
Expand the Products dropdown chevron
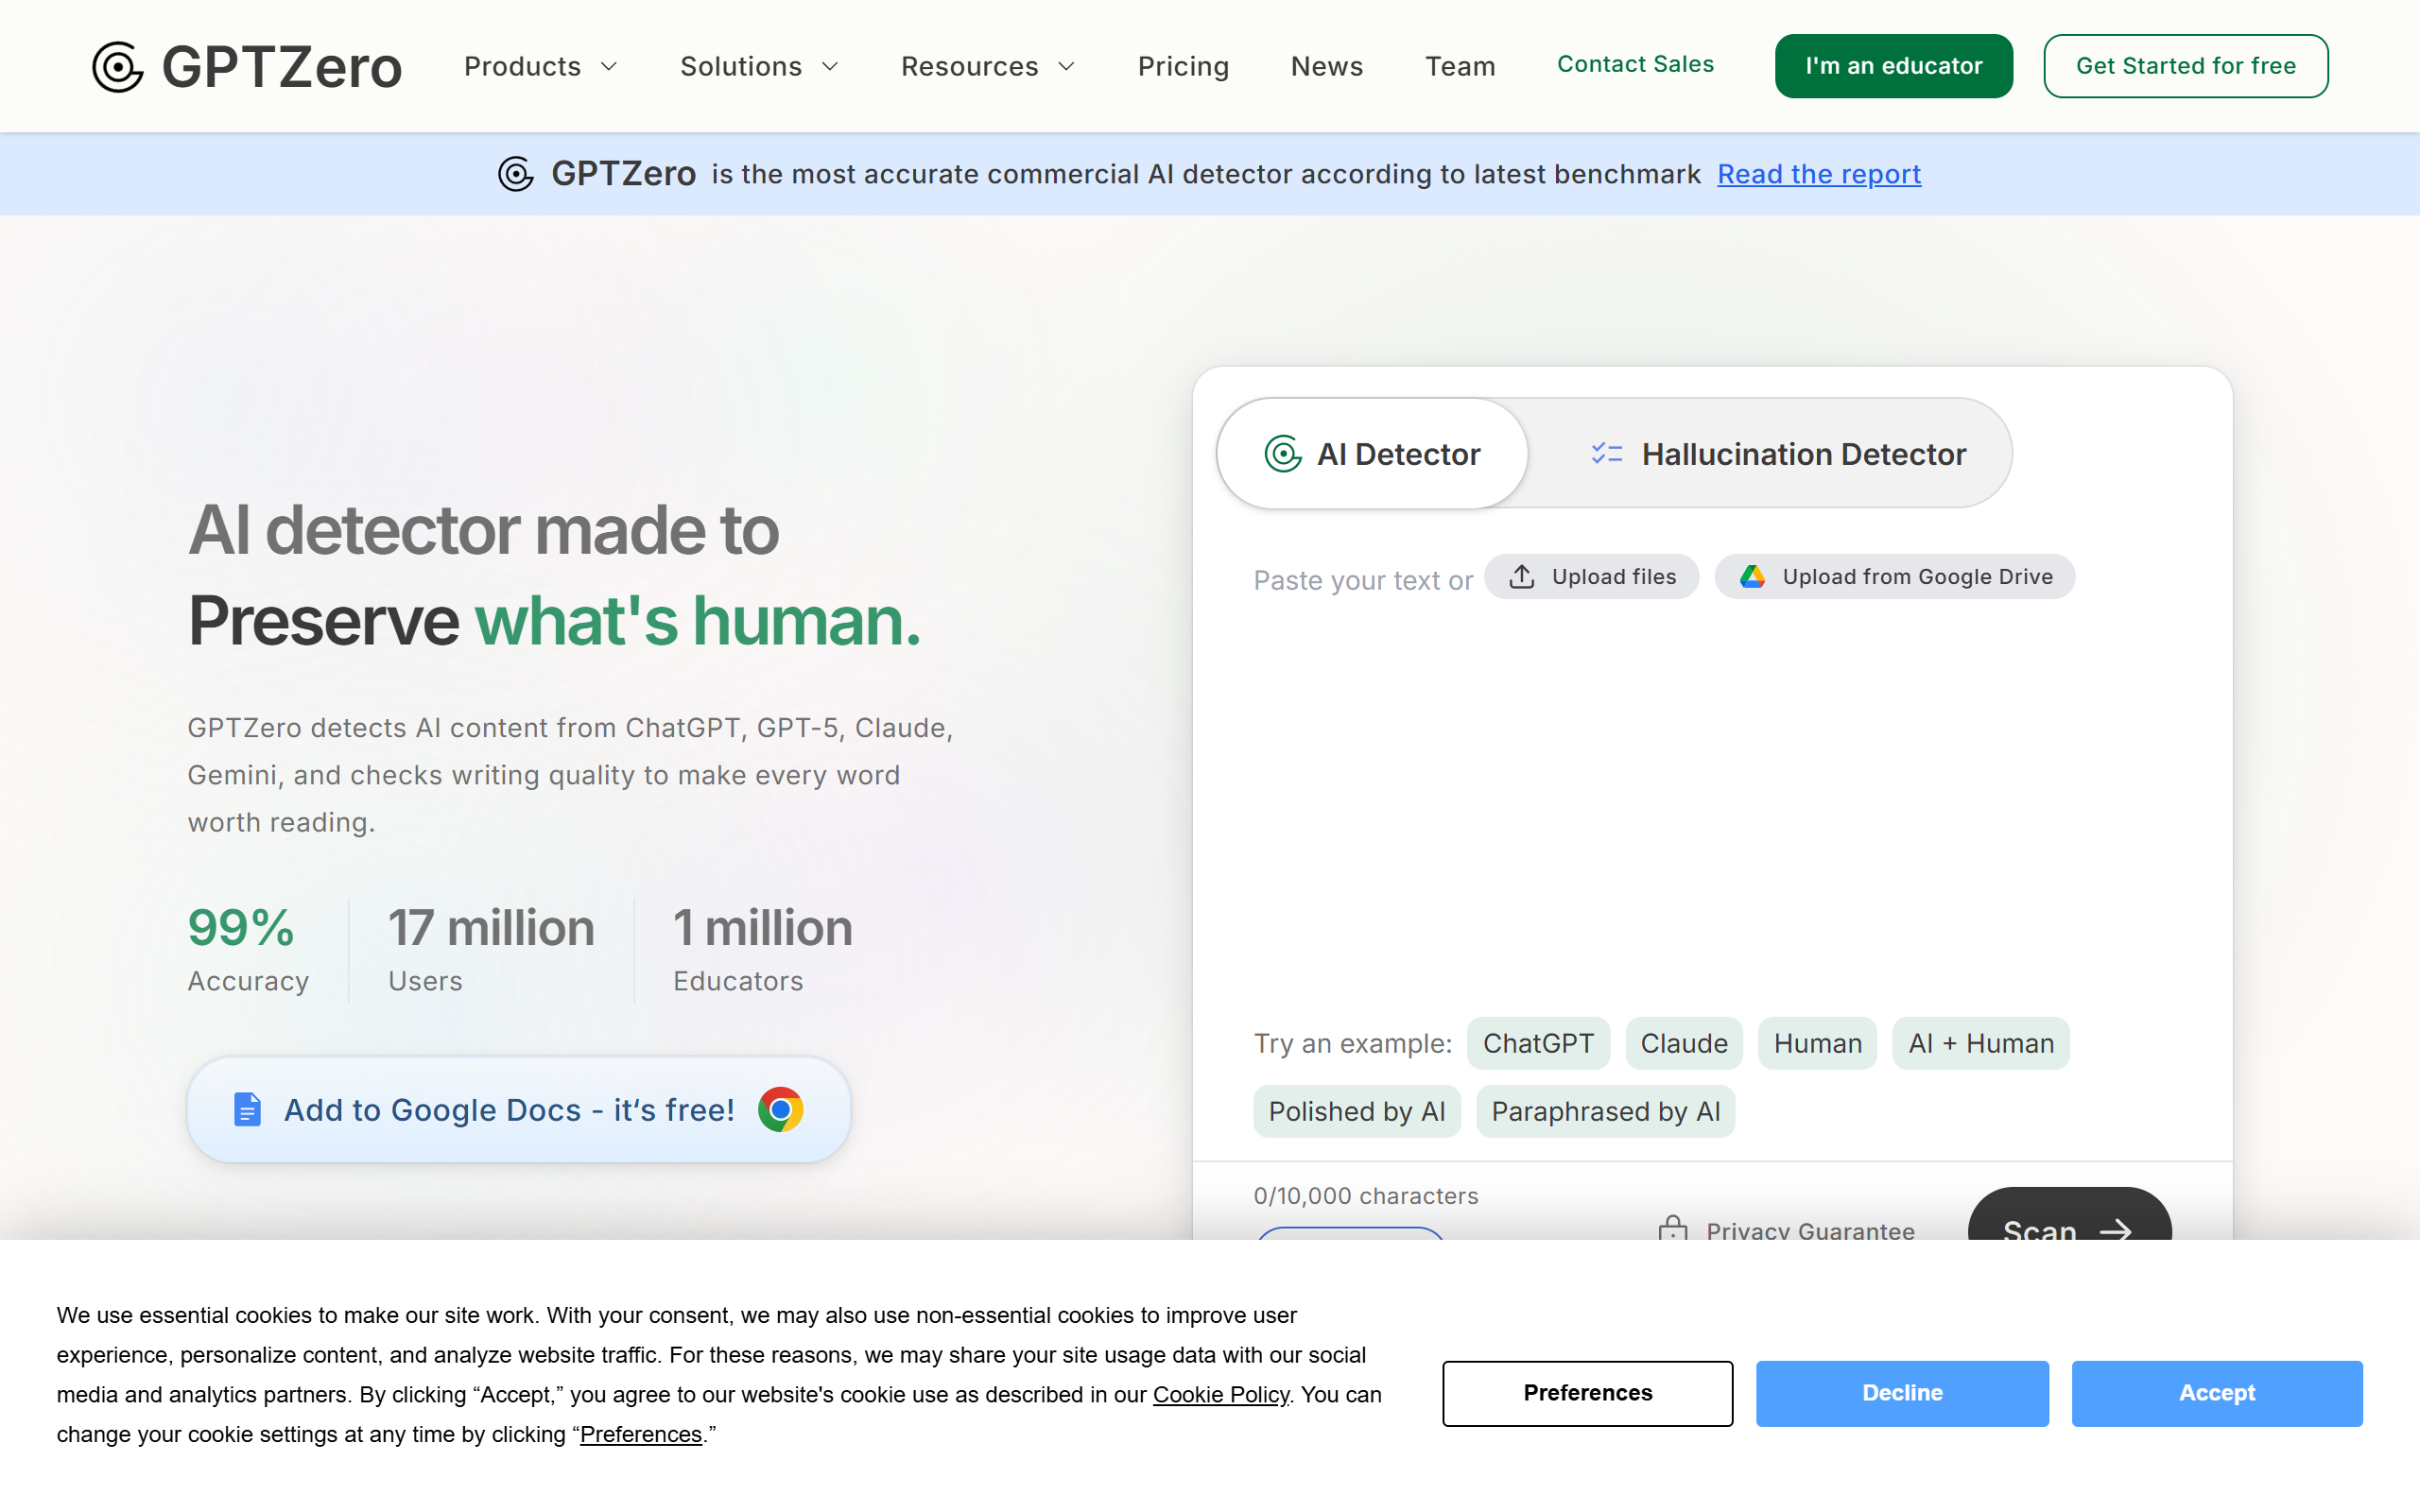click(609, 67)
